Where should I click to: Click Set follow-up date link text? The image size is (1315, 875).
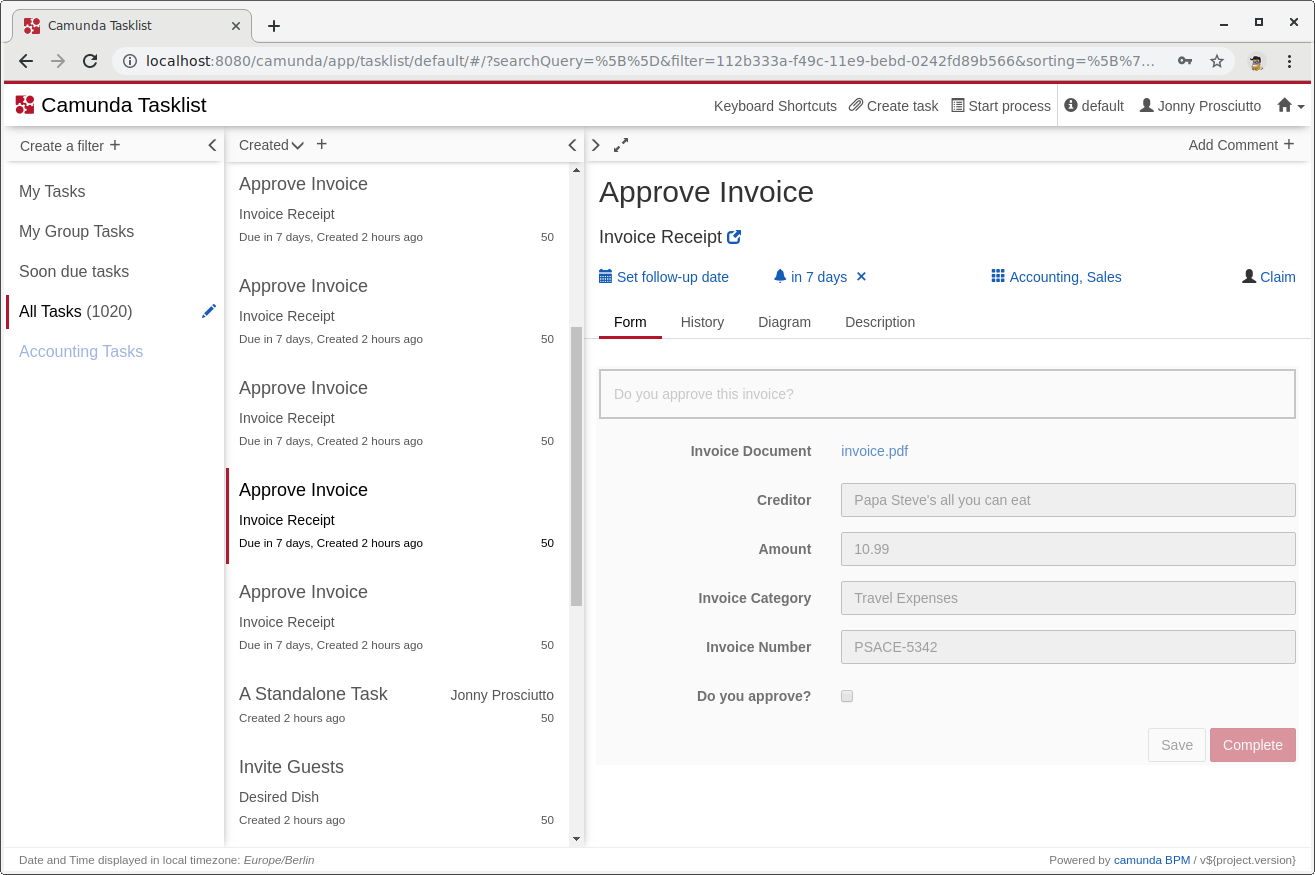(x=672, y=277)
